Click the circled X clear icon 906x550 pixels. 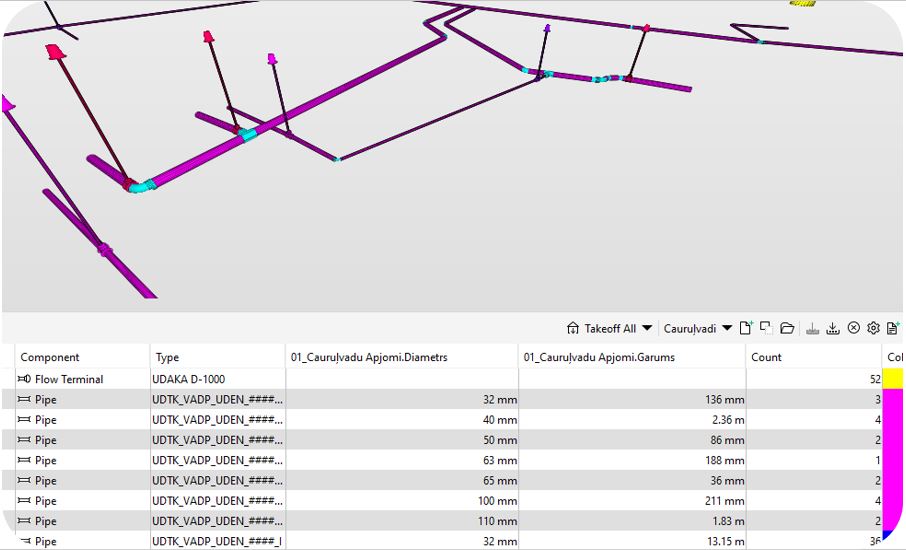853,328
